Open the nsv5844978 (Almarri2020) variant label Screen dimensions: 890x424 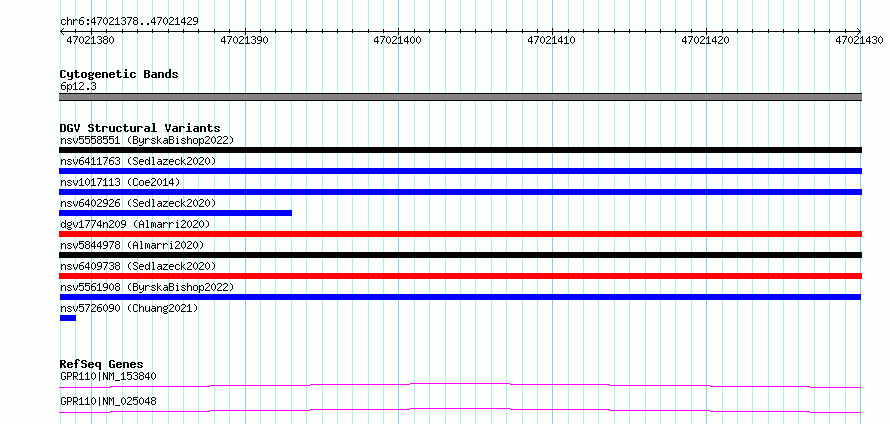pyautogui.click(x=132, y=245)
